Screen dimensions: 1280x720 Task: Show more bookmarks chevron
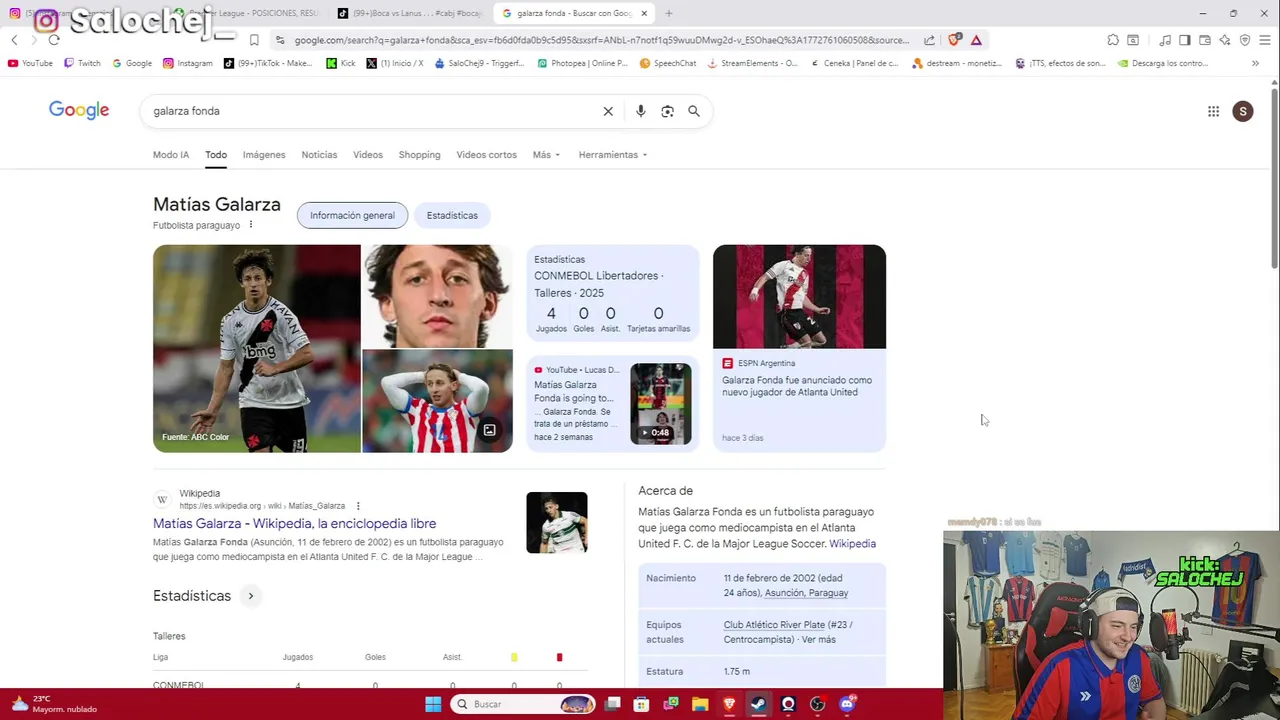point(1255,63)
